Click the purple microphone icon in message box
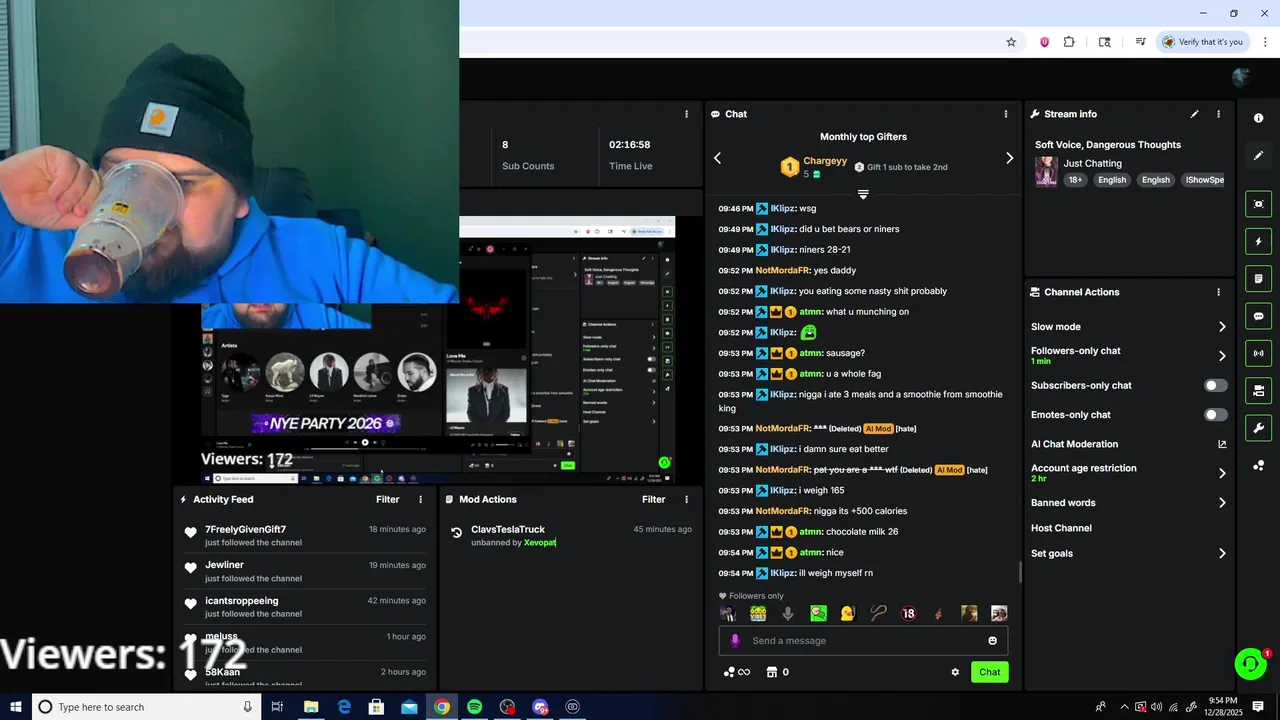This screenshot has height=720, width=1280. [735, 641]
